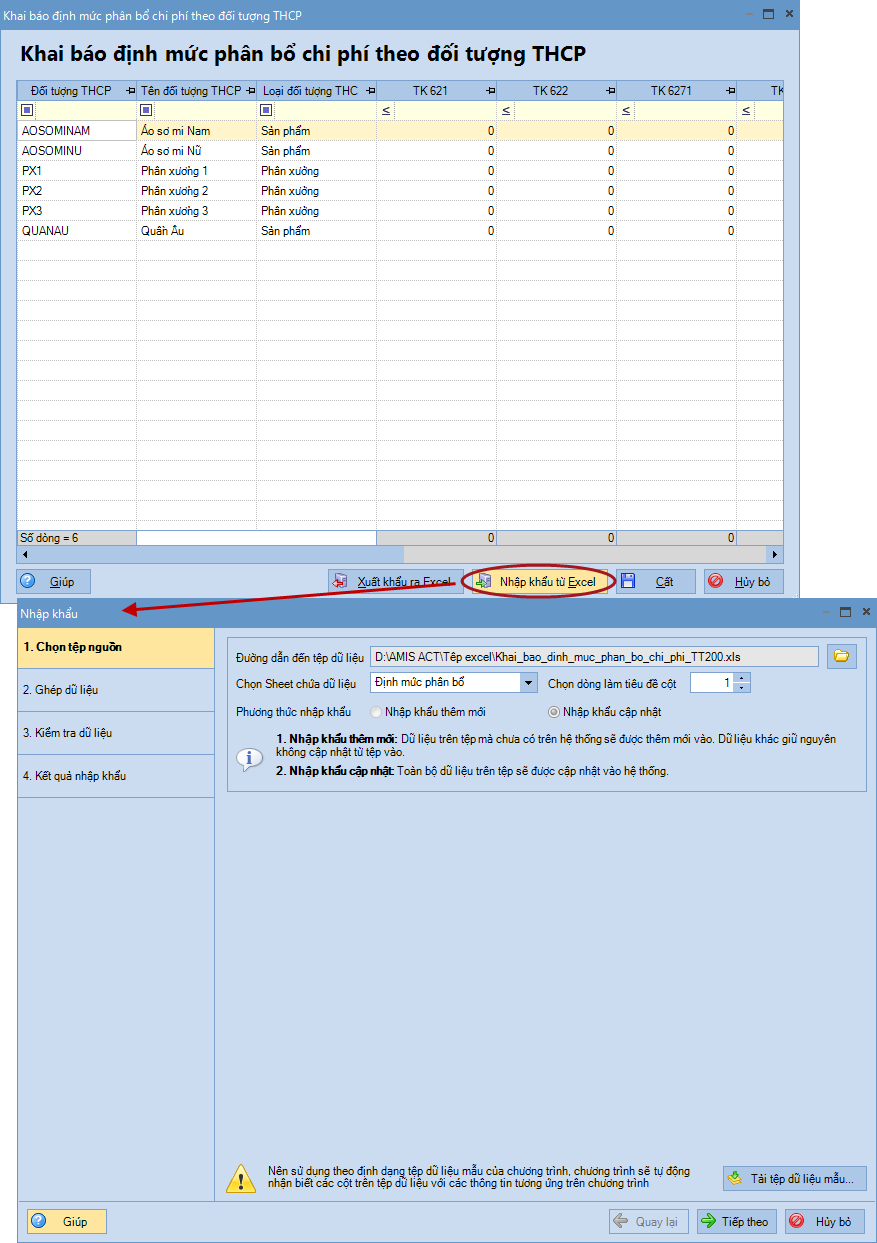Screen dimensions: 877x1243
Task: Select Nhập khẩu thêm mới radio option
Action: [377, 712]
